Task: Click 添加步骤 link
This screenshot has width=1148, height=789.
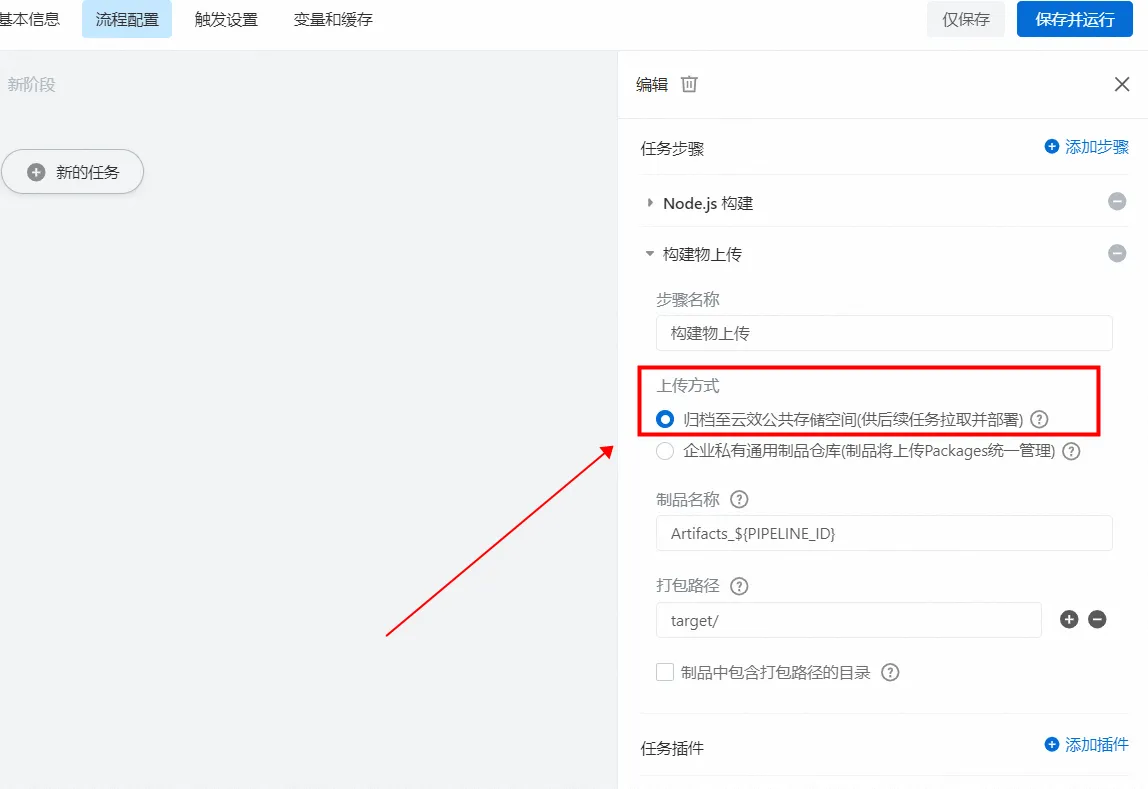Action: pyautogui.click(x=1097, y=146)
